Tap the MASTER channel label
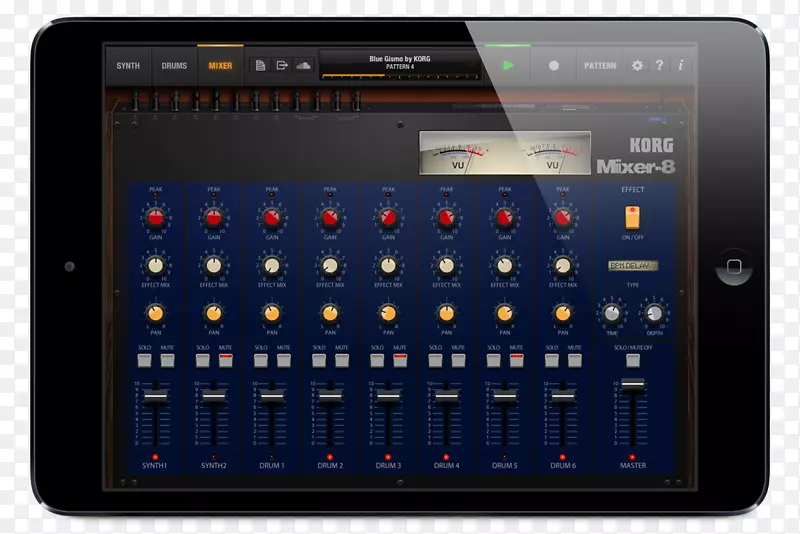Image resolution: width=800 pixels, height=534 pixels. pyautogui.click(x=633, y=465)
